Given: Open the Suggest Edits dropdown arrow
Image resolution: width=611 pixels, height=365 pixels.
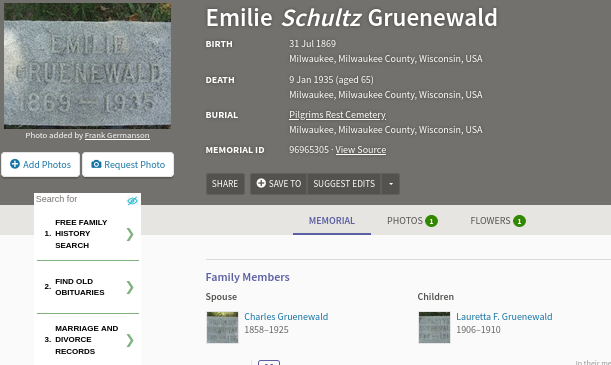Looking at the screenshot, I should (x=391, y=184).
